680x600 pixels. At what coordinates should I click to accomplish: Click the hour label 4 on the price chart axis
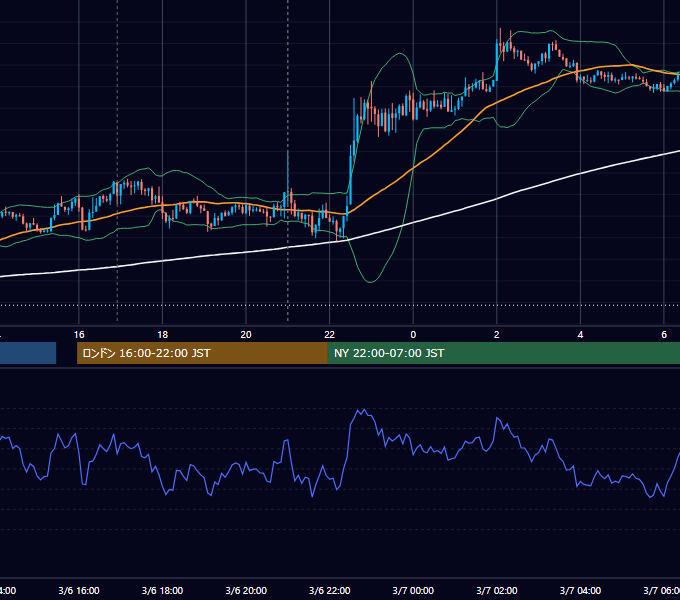580,335
